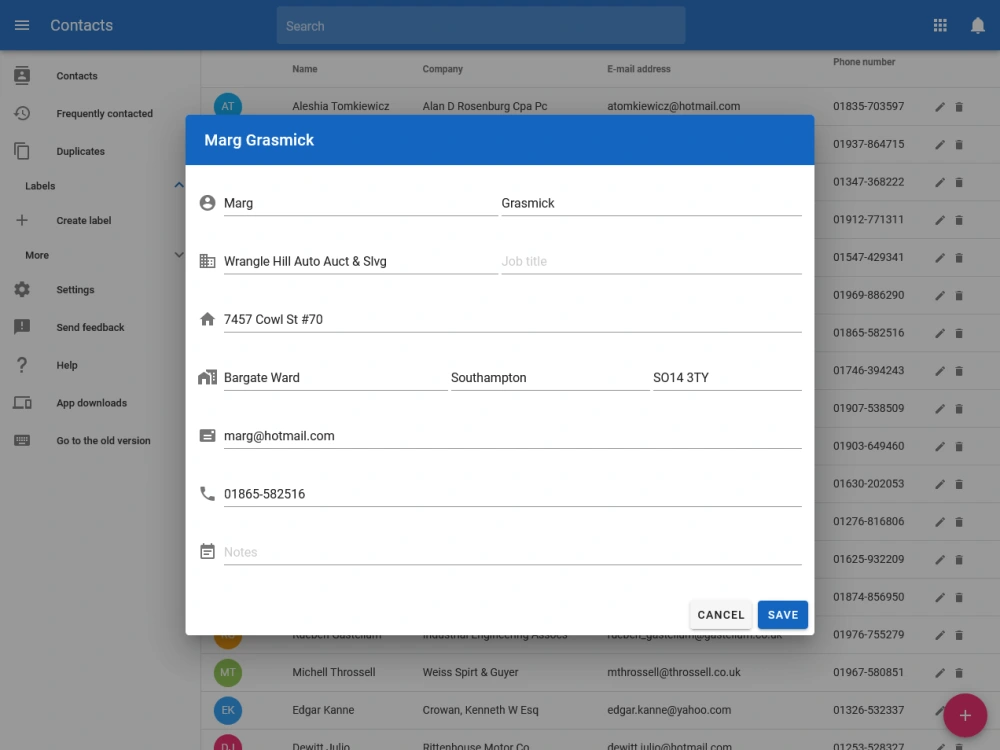1000x750 pixels.
Task: Click the Help question mark icon
Action: [22, 365]
